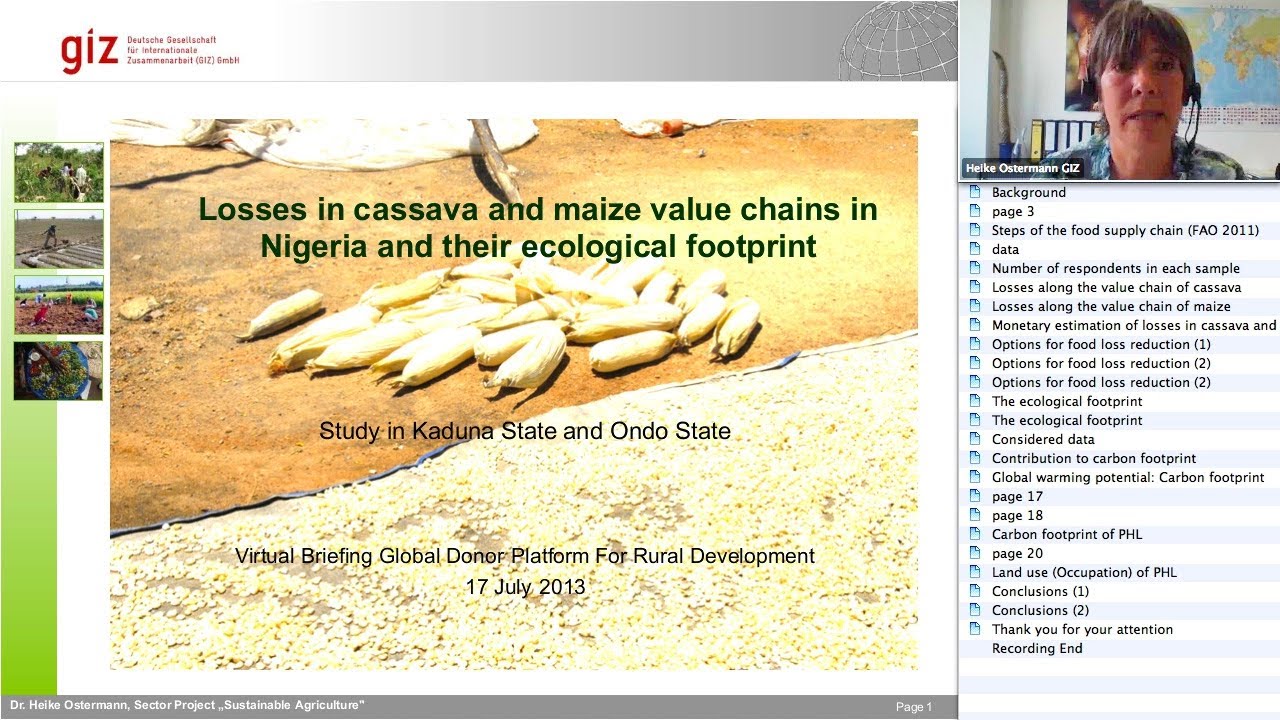The width and height of the screenshot is (1280, 720).
Task: Click the page icon beside Number of respondents
Action: pos(975,268)
